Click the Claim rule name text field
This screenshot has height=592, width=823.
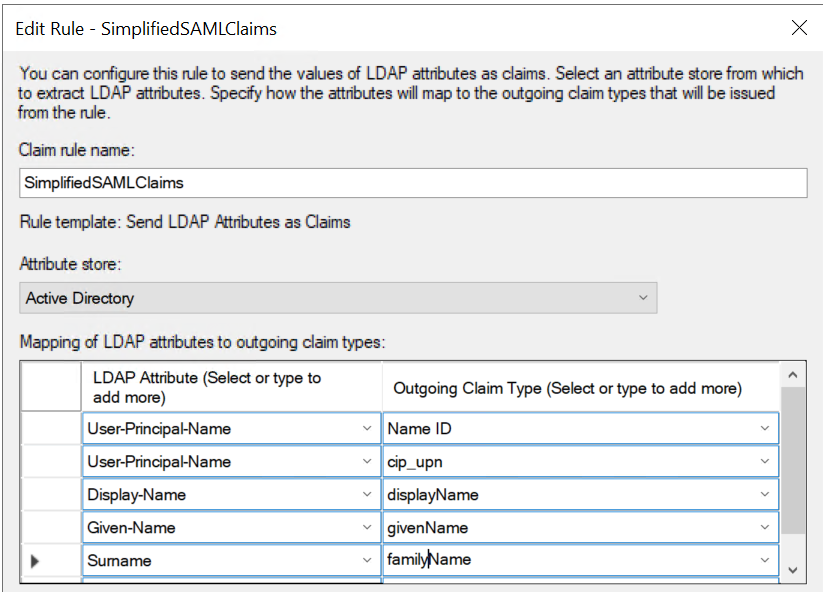point(412,183)
